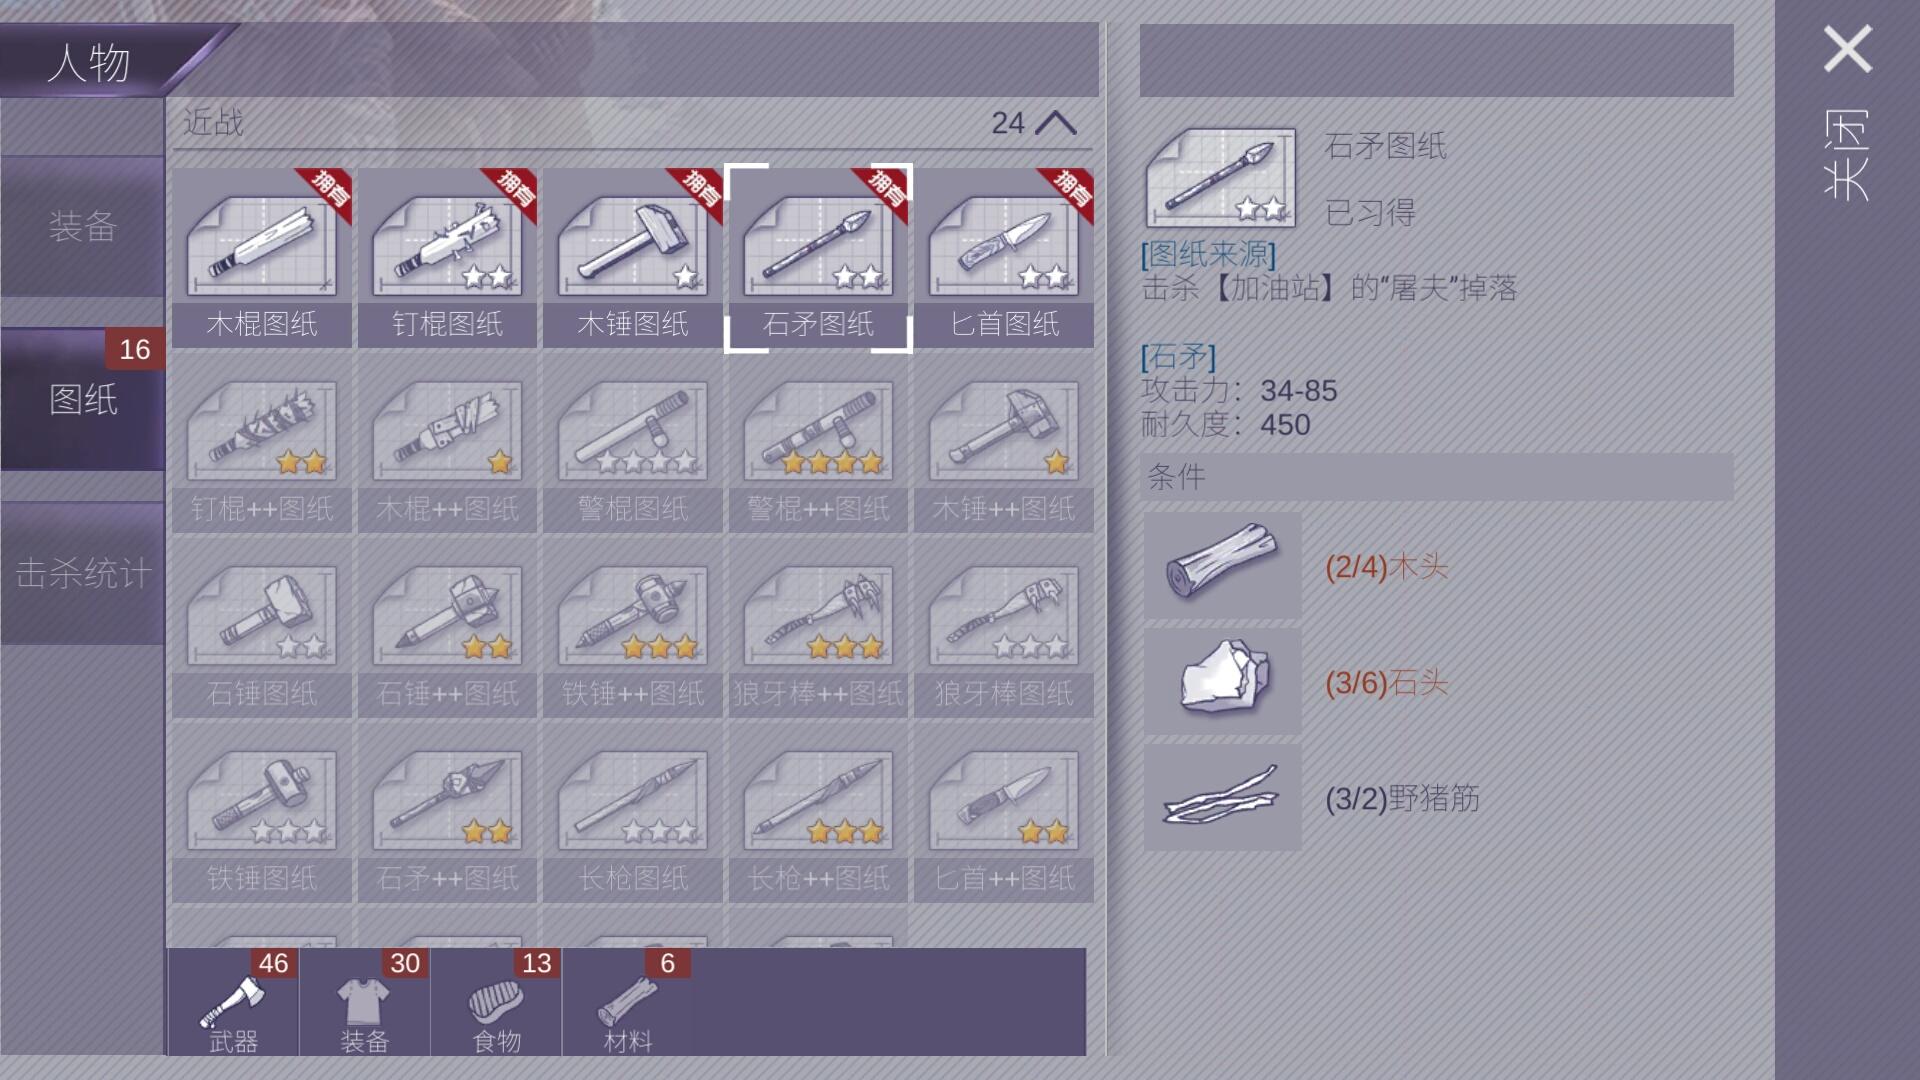
Task: Click the 野猪筋 material icon
Action: 1222,797
